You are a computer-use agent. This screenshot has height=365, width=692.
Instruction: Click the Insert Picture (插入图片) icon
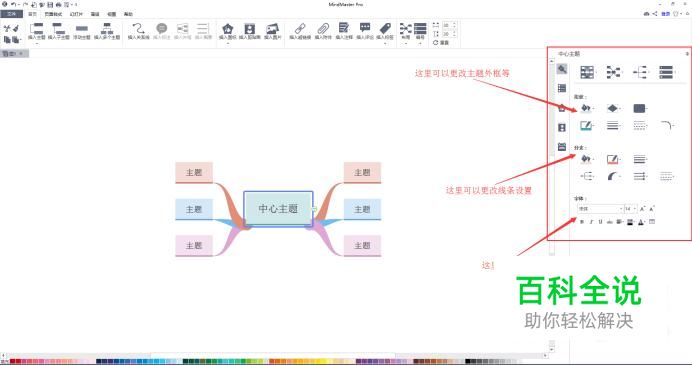tap(272, 29)
